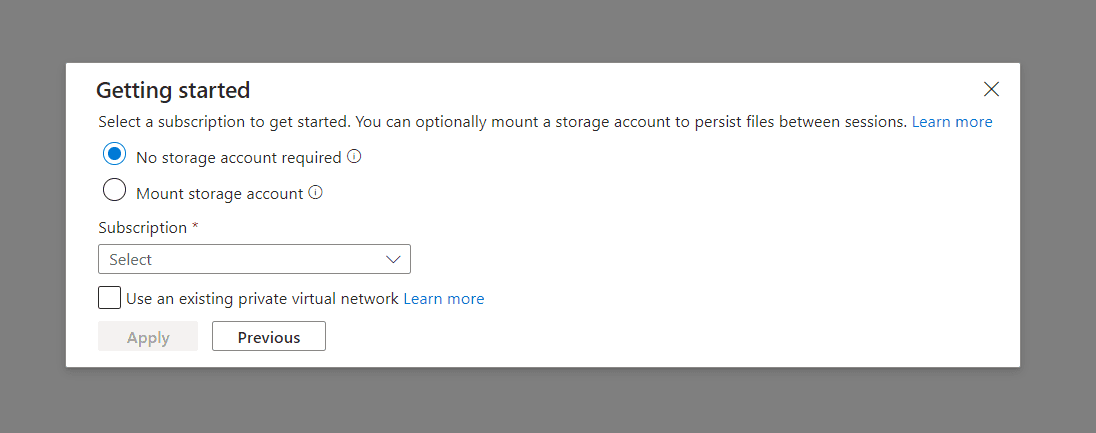
Task: Click info icon beside No storage account required
Action: click(354, 157)
